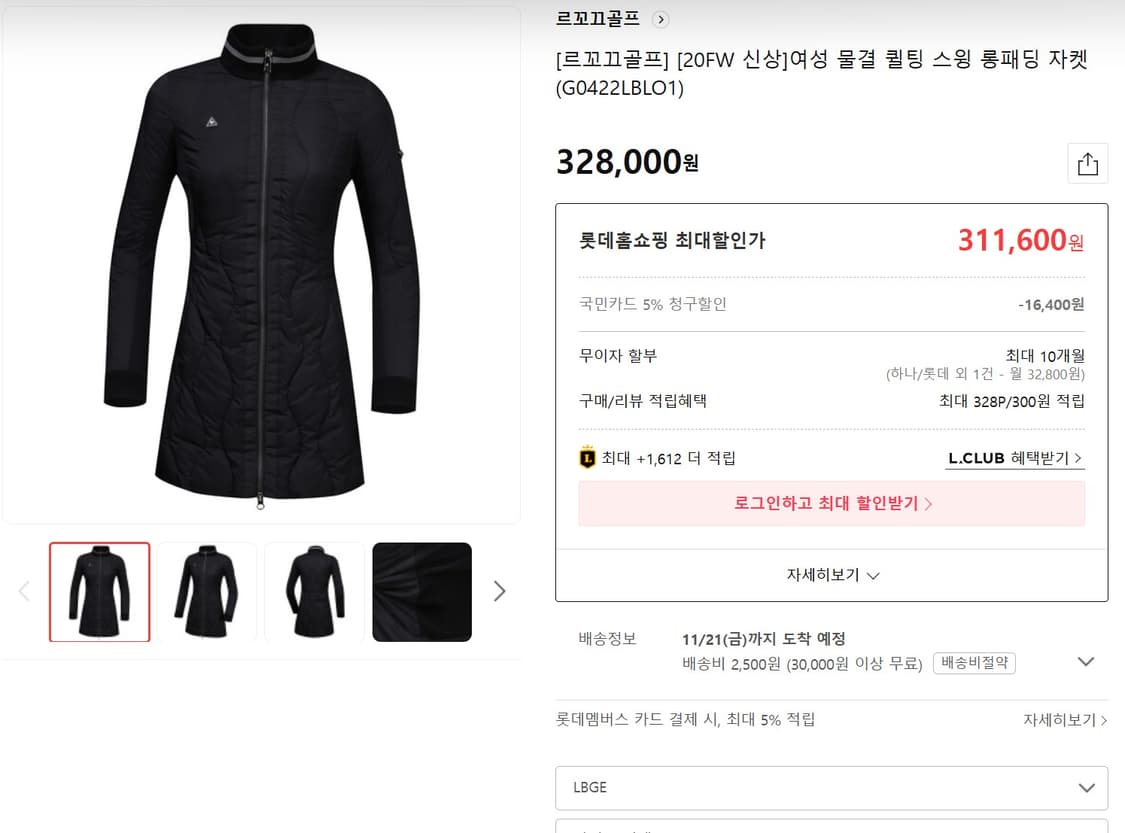Click the 배송비절약 button

tap(974, 663)
